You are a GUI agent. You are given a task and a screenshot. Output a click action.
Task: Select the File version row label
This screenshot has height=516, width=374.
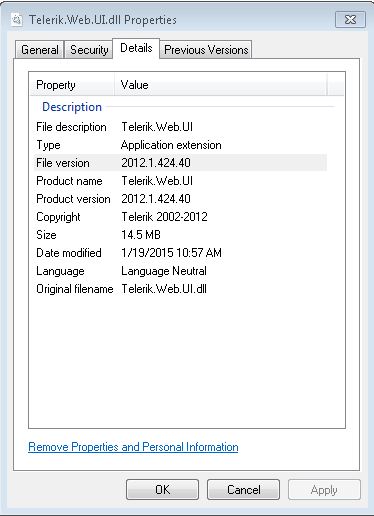pyautogui.click(x=63, y=163)
